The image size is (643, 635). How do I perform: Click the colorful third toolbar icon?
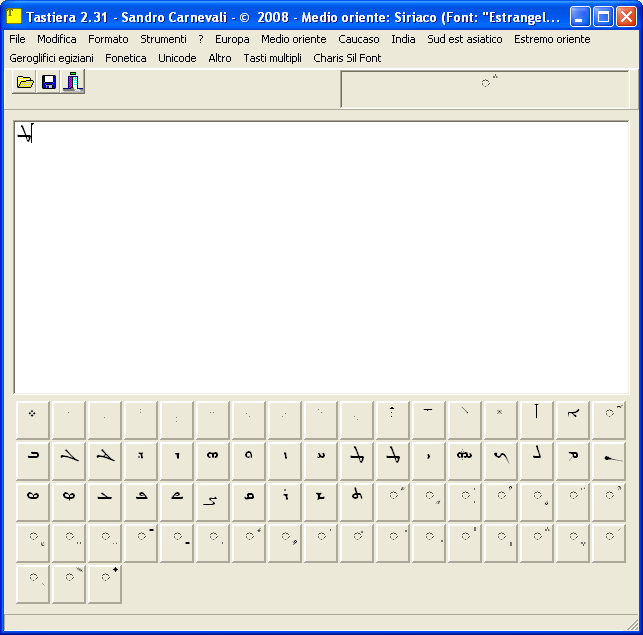[73, 82]
